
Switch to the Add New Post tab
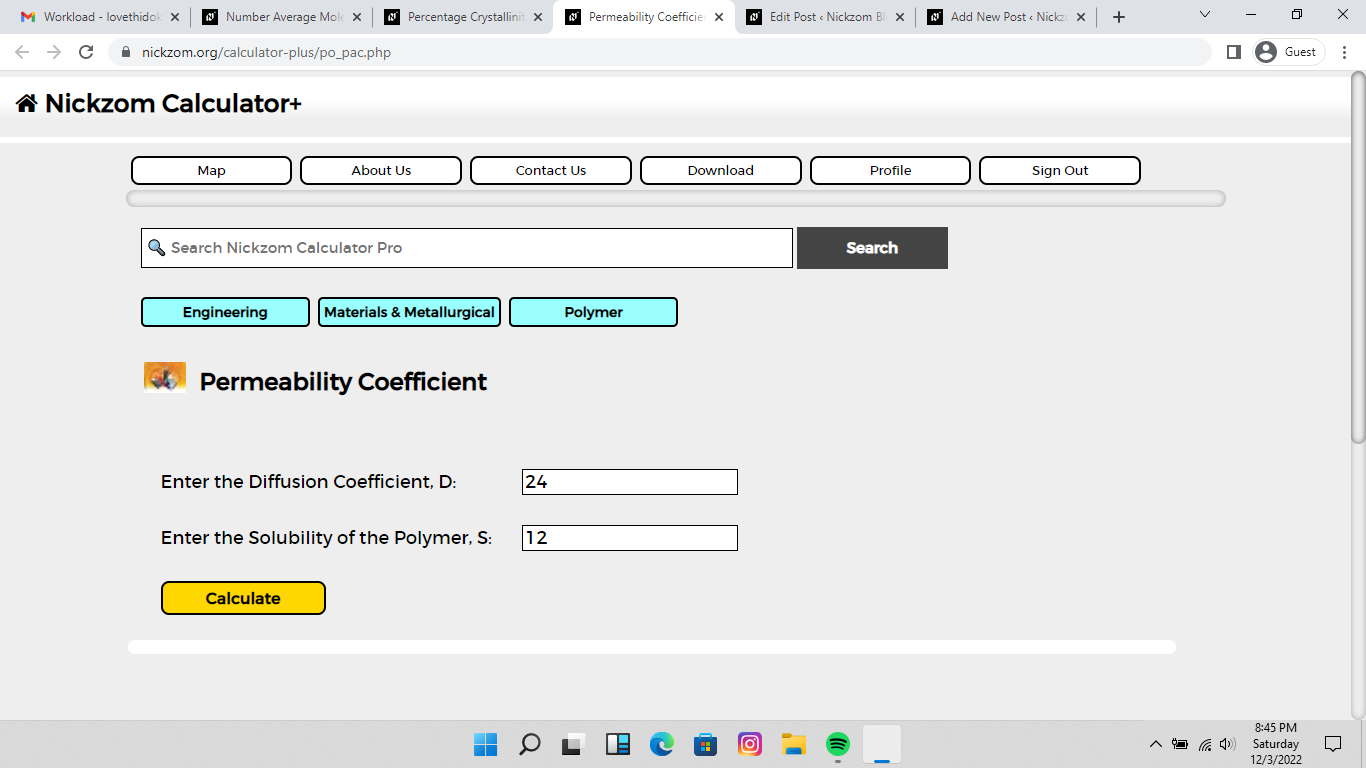point(1008,17)
